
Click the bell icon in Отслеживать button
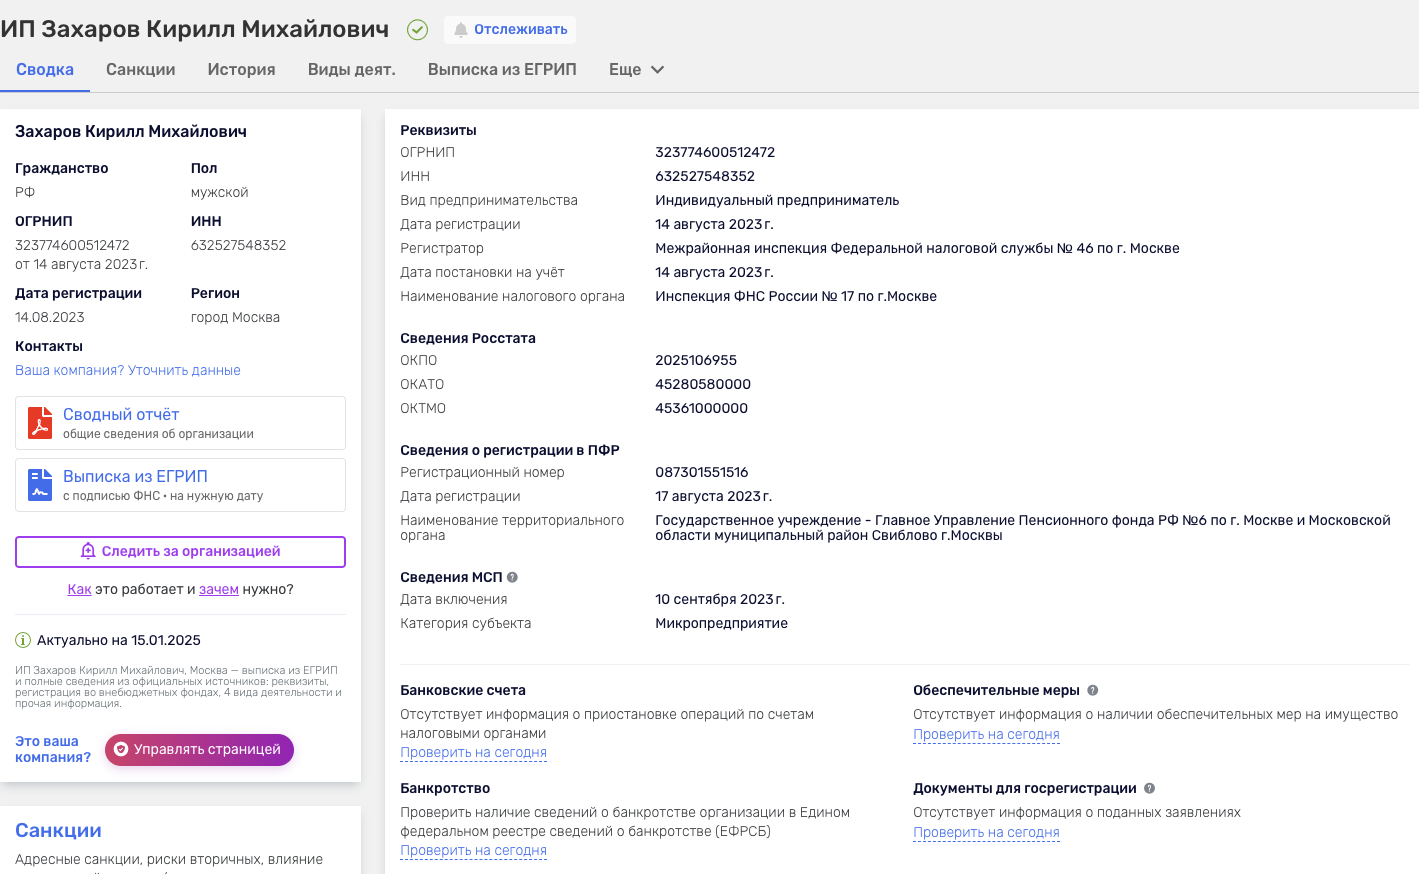click(x=461, y=30)
